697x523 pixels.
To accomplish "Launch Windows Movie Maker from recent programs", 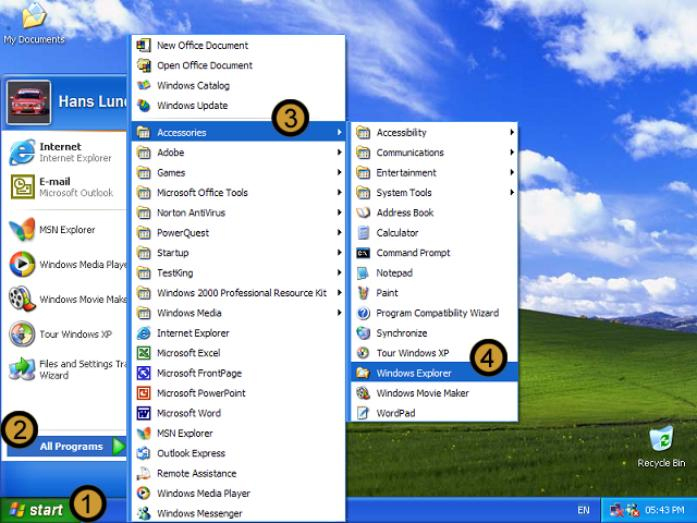I will (x=64, y=299).
